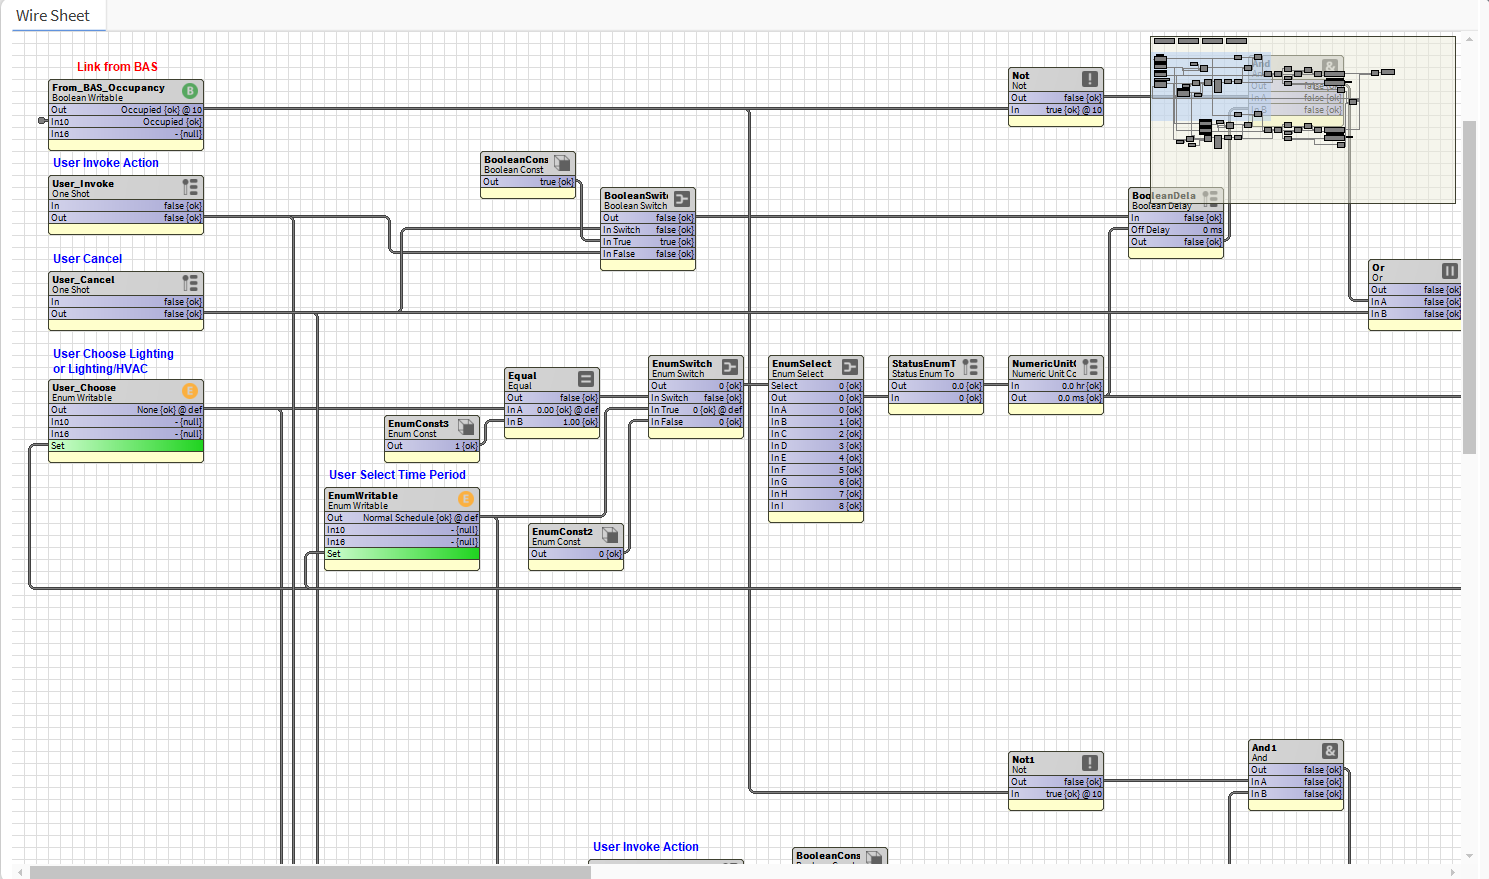This screenshot has height=879, width=1489.
Task: Click the EnumSwitch block icon
Action: (x=730, y=367)
